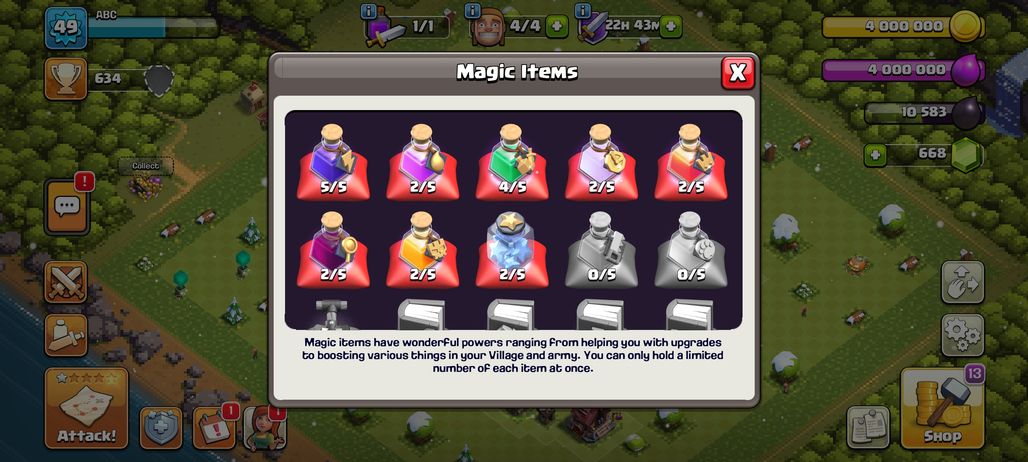Image resolution: width=1028 pixels, height=462 pixels.
Task: Select the star rune jar item
Action: point(512,250)
